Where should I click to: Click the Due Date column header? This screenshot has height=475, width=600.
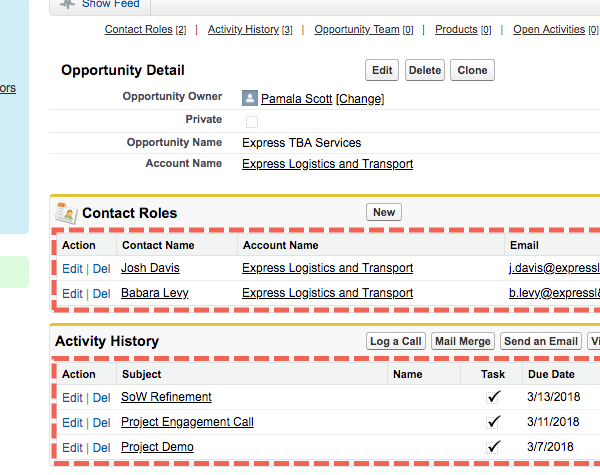551,374
